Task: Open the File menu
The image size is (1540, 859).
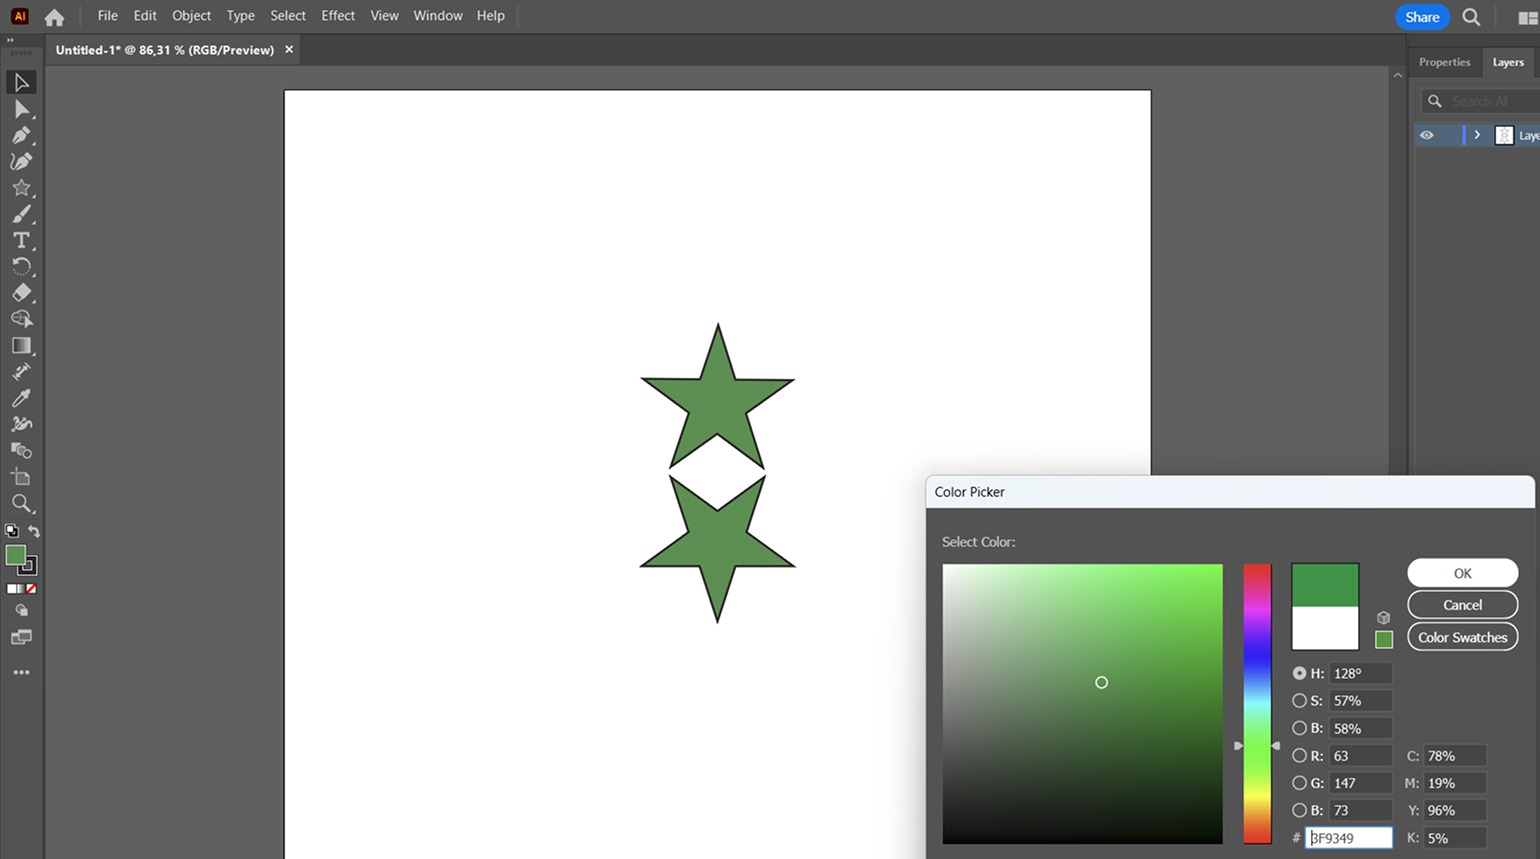Action: [107, 16]
